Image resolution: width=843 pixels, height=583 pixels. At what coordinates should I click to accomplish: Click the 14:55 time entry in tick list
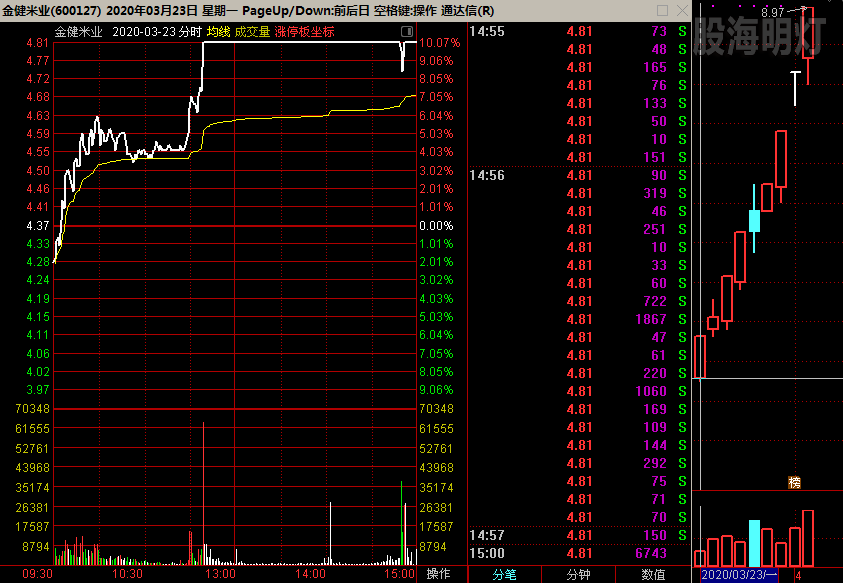pos(487,31)
